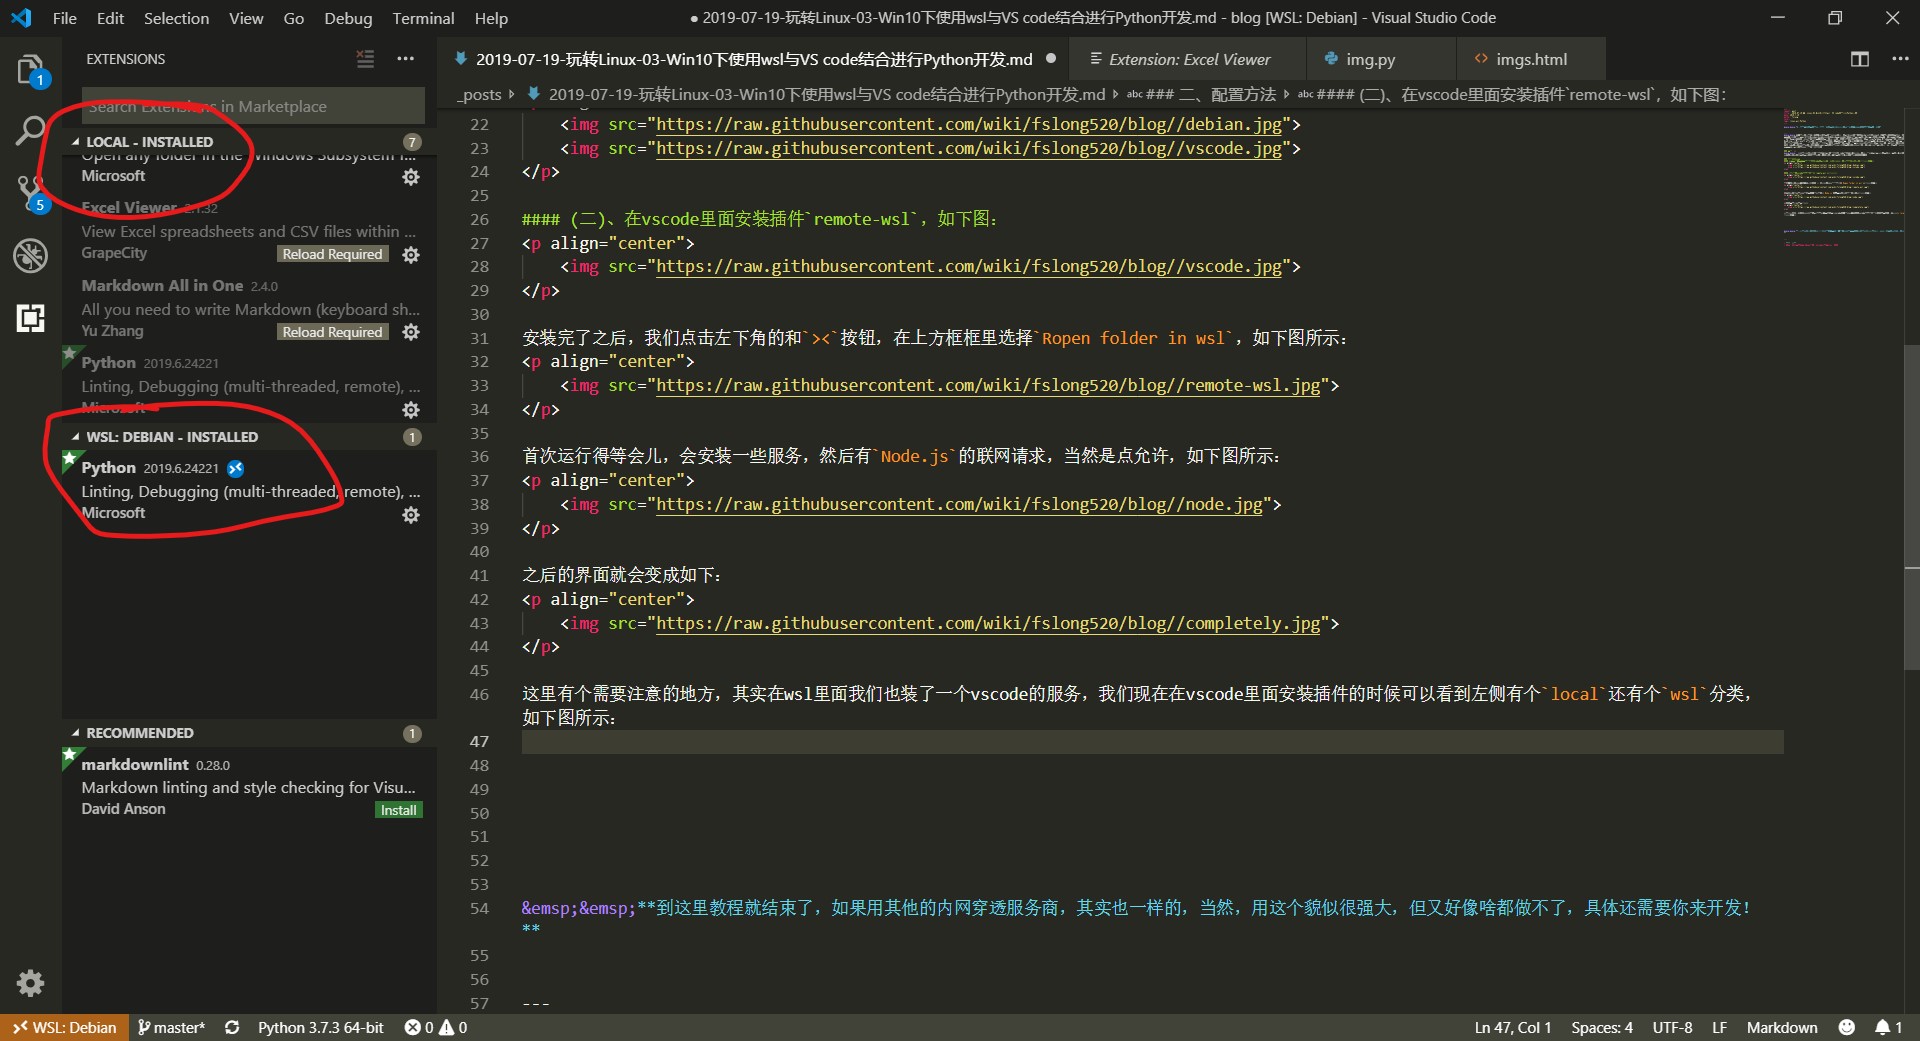This screenshot has width=1920, height=1041.
Task: Click Search Extensions in Marketplace field
Action: click(253, 106)
